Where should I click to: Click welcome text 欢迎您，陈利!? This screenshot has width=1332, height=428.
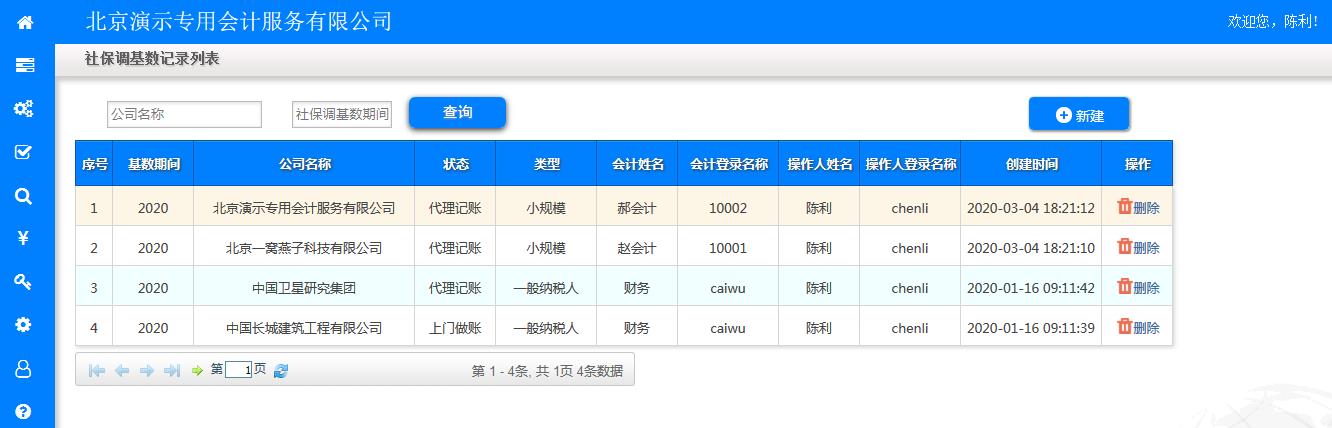[1272, 21]
